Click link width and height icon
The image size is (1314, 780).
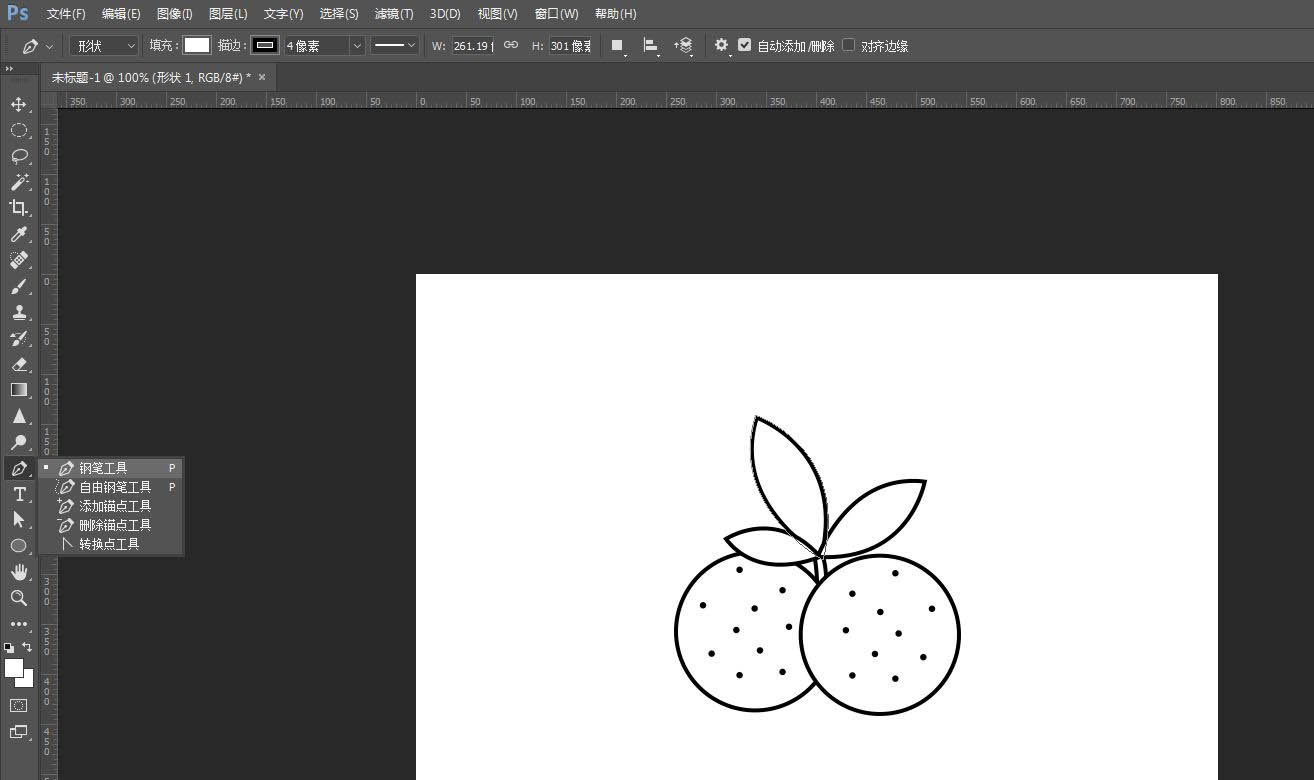[510, 46]
